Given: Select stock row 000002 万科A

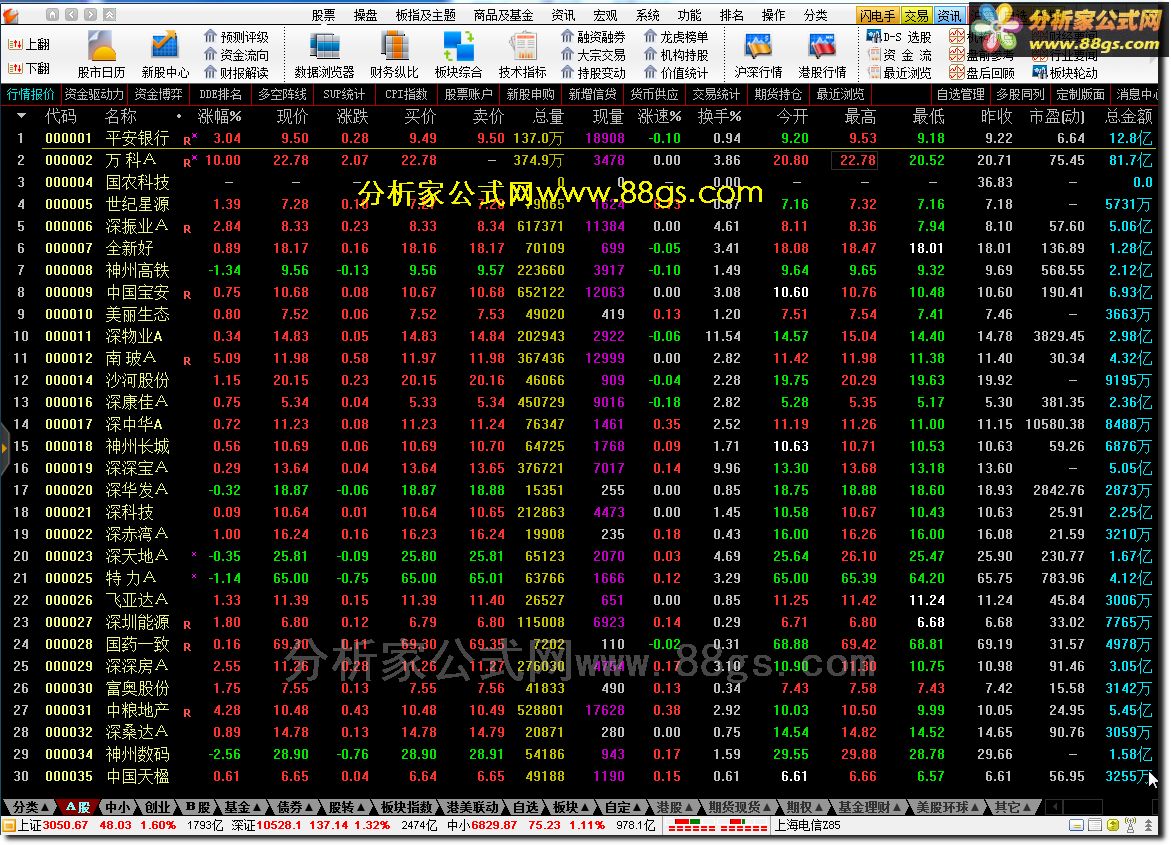Looking at the screenshot, I should coord(578,160).
